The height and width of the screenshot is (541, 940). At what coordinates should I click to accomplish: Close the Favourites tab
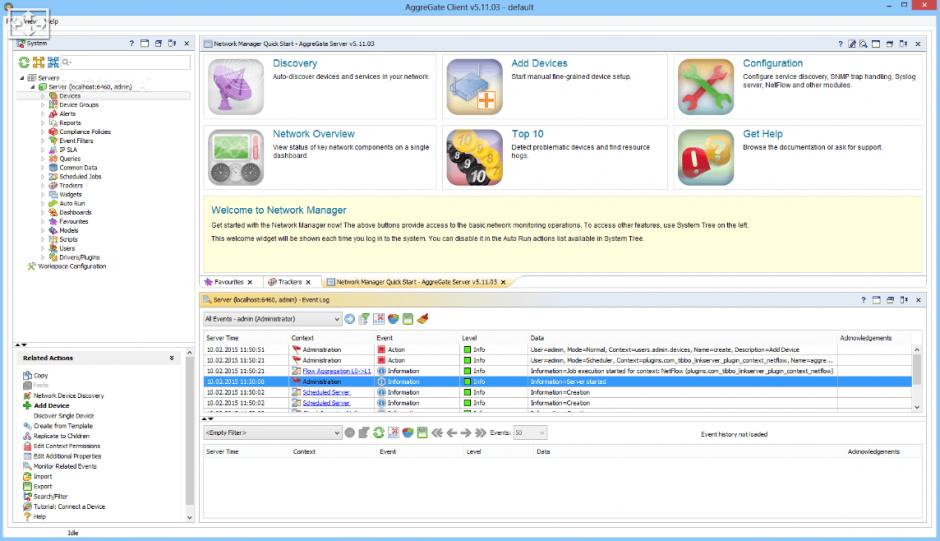point(250,282)
